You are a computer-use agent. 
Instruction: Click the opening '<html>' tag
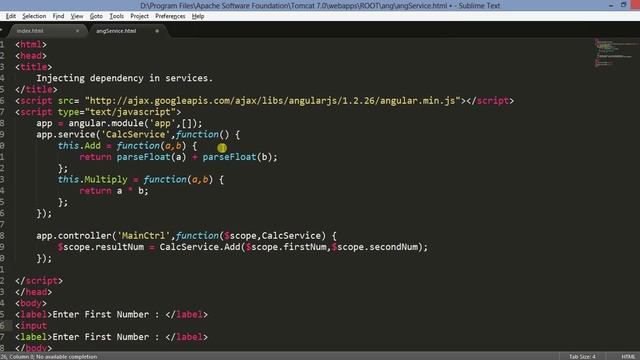pyautogui.click(x=31, y=44)
